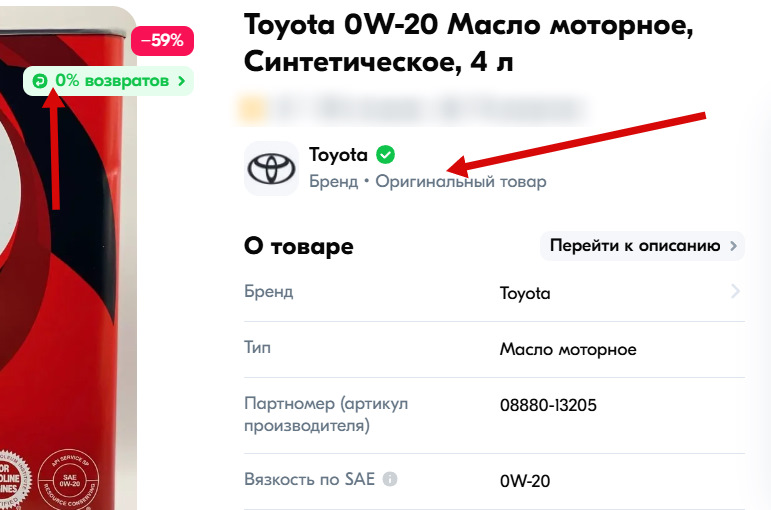Click part number 08880-13205
The width and height of the screenshot is (771, 510).
tap(548, 406)
